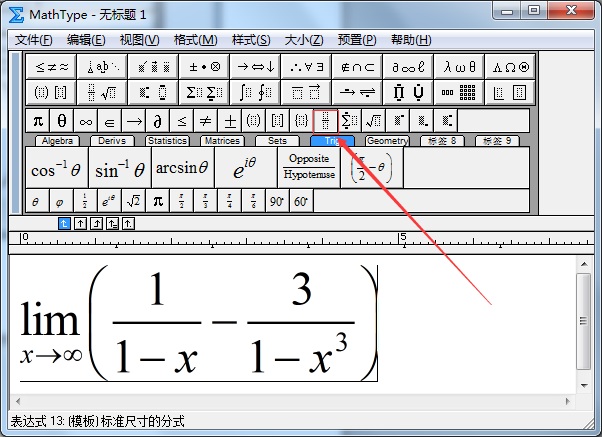The width and height of the screenshot is (602, 437).
Task: Insert the e^iθ expression
Action: tap(246, 168)
